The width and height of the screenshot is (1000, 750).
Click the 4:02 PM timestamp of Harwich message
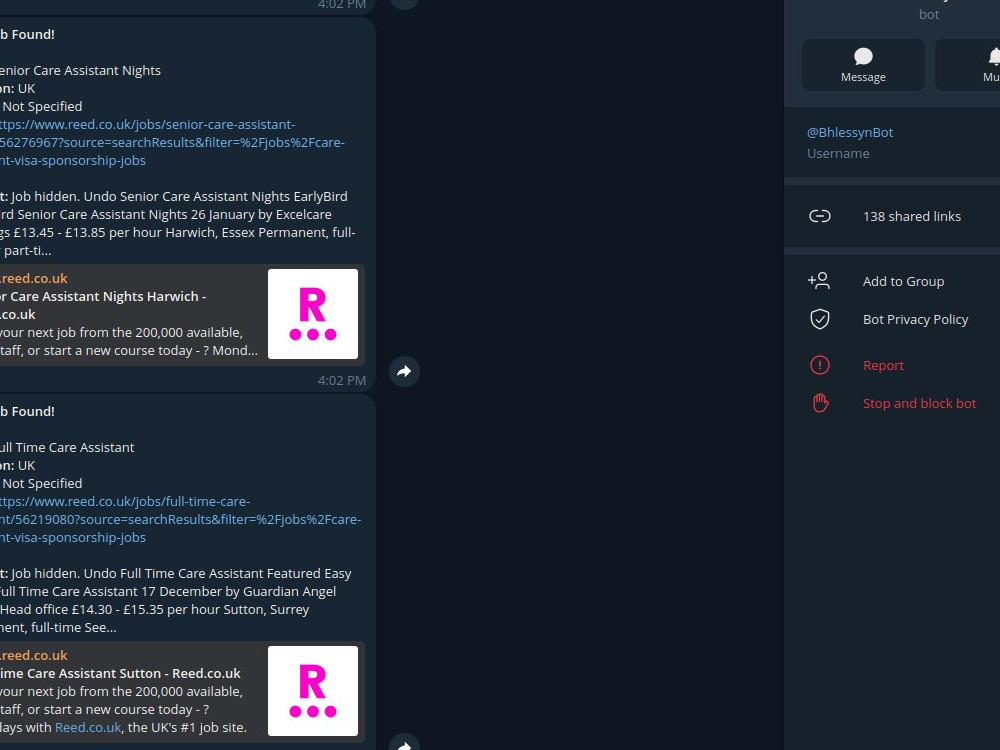coord(342,381)
